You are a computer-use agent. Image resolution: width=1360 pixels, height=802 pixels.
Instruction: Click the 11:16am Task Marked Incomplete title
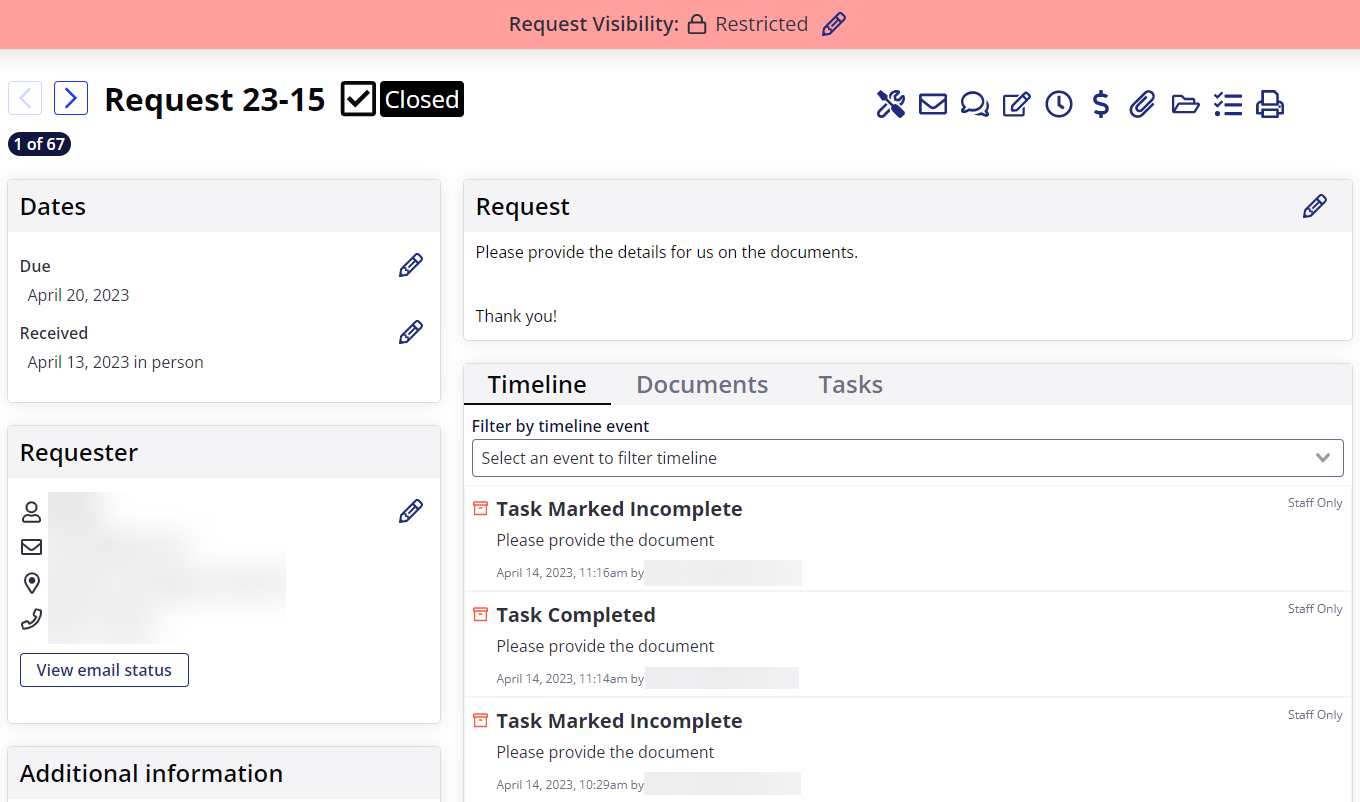[619, 509]
